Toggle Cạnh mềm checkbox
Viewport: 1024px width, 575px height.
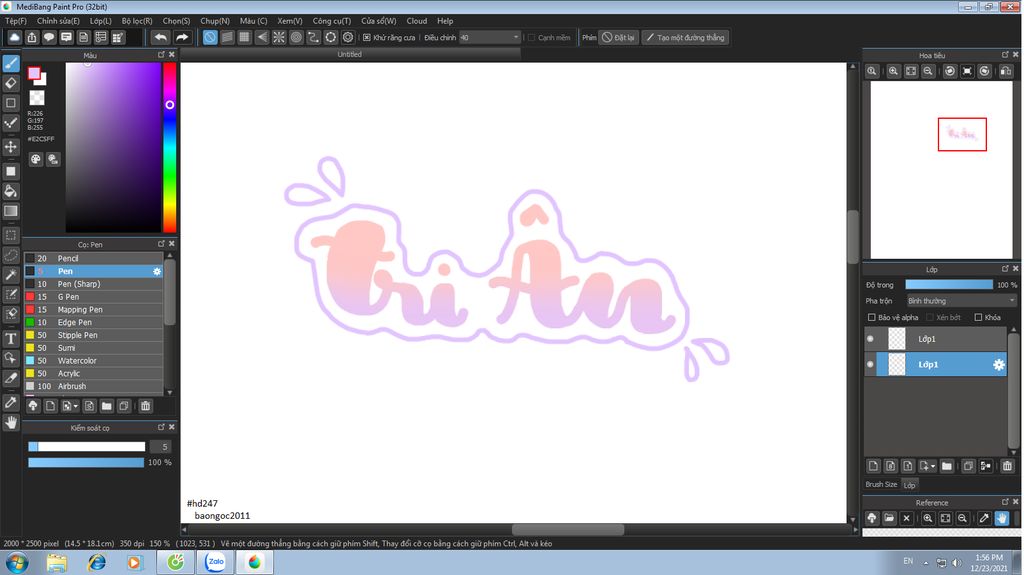531,38
